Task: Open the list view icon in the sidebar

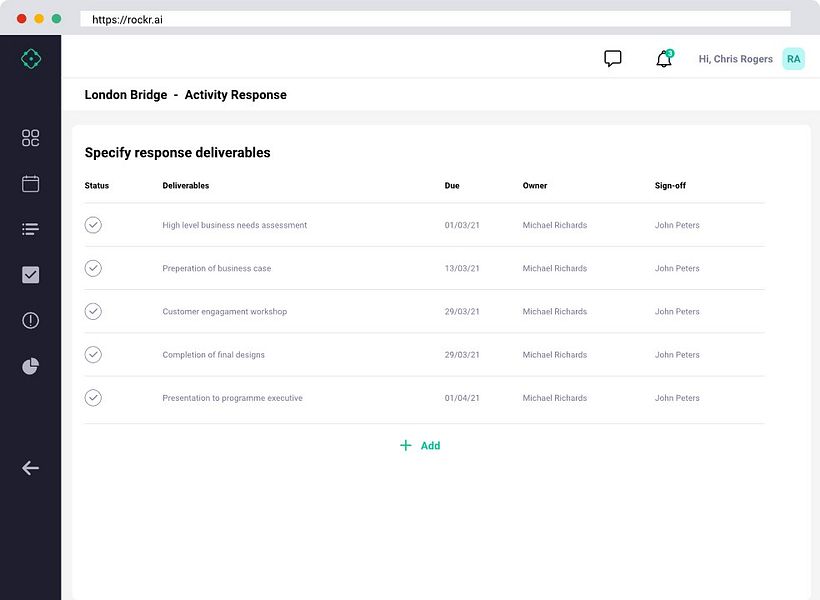Action: click(30, 229)
